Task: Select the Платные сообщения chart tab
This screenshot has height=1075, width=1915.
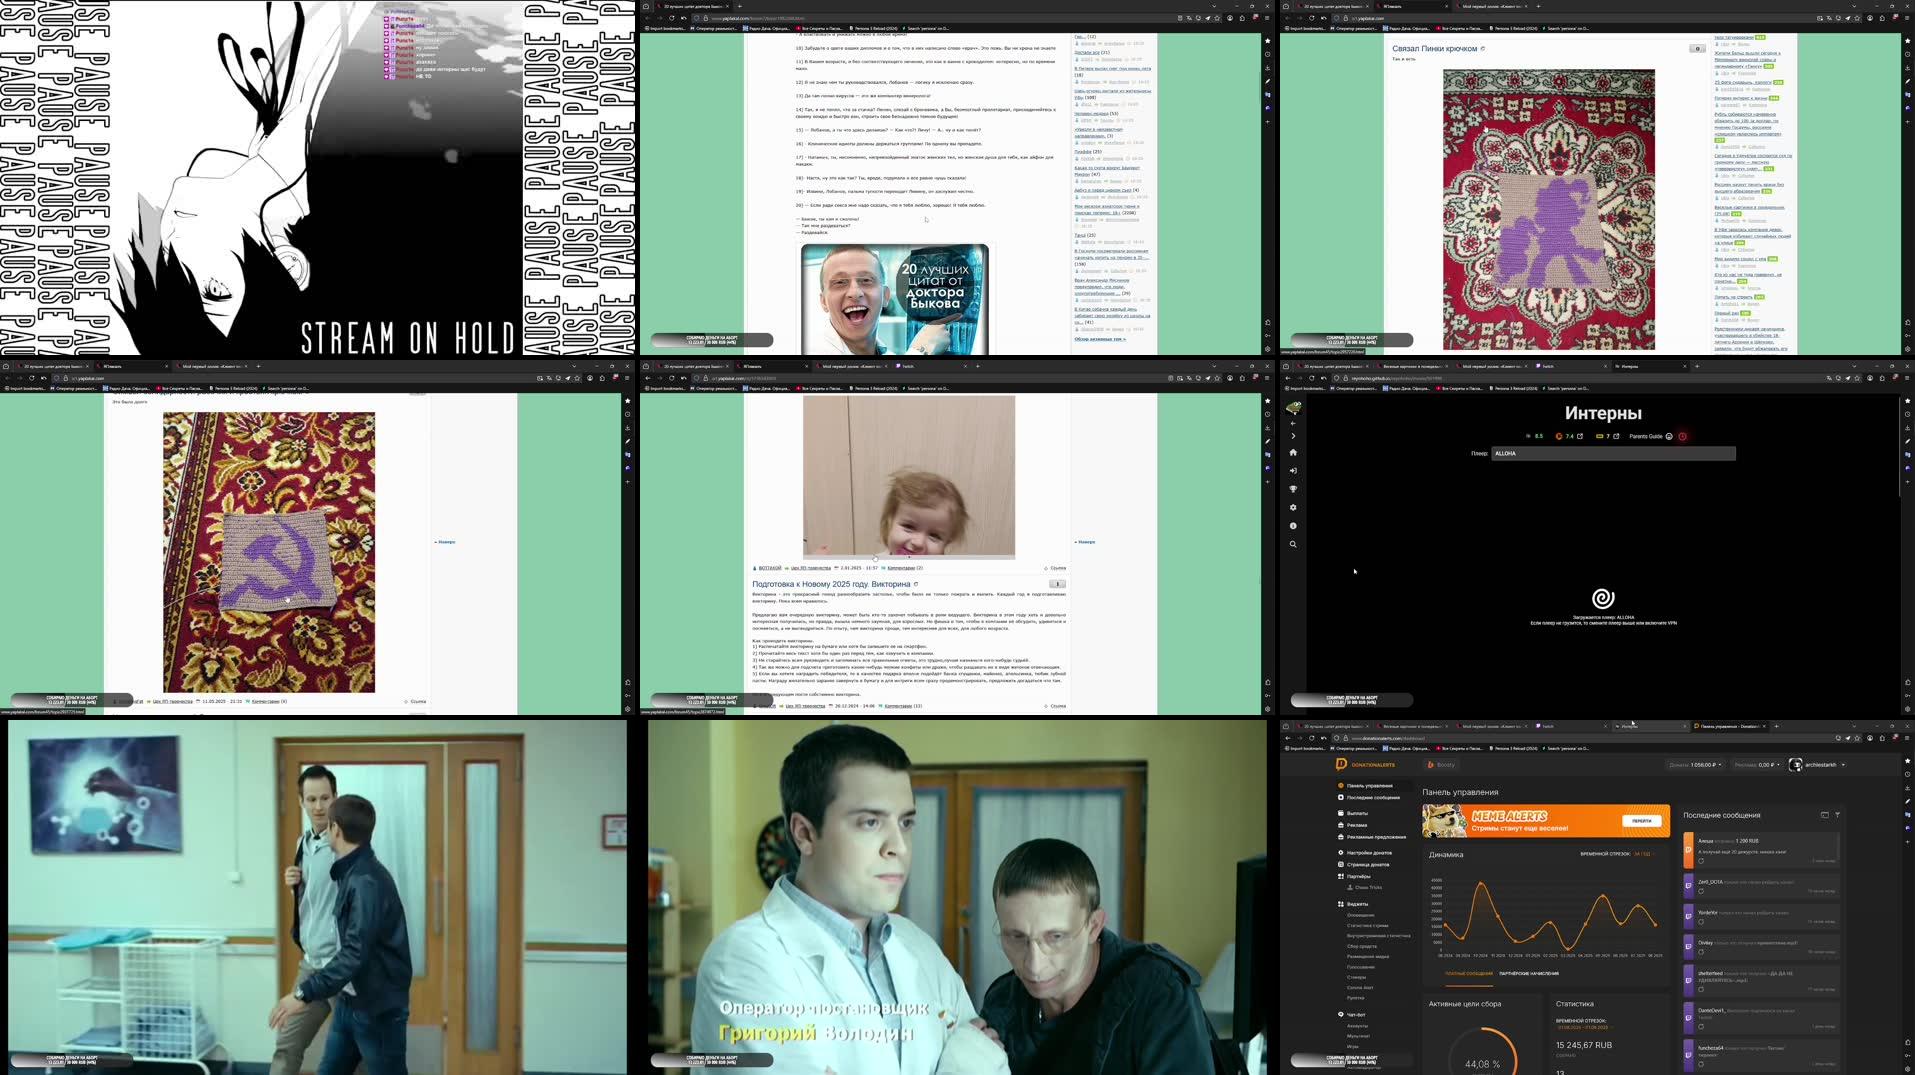Action: click(1469, 973)
